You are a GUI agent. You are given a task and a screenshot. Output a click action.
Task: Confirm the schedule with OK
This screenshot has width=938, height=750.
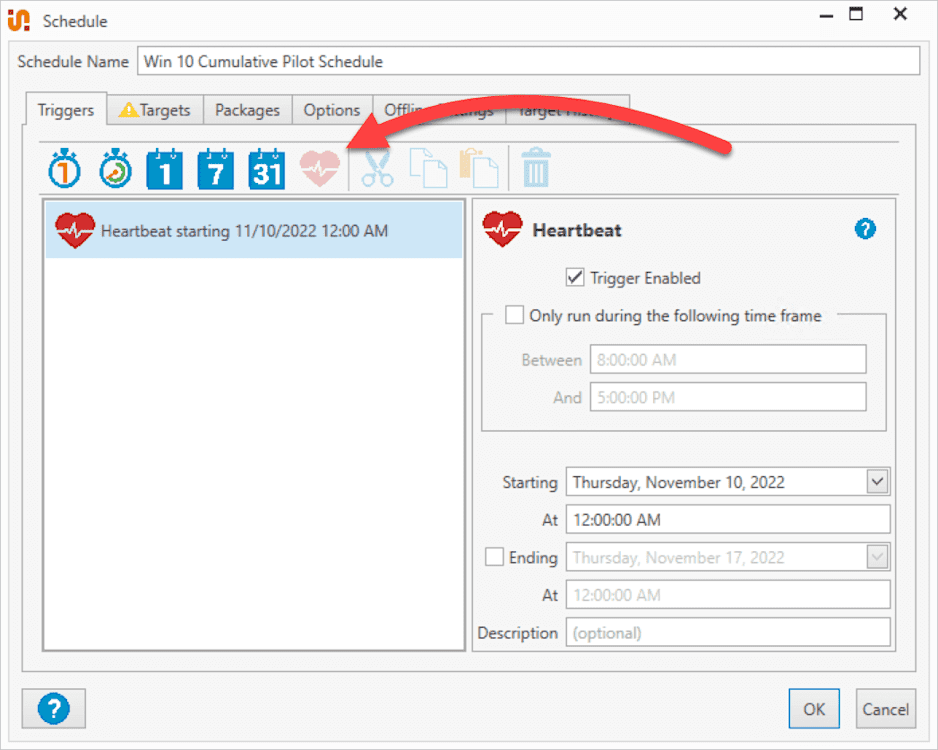(x=814, y=708)
